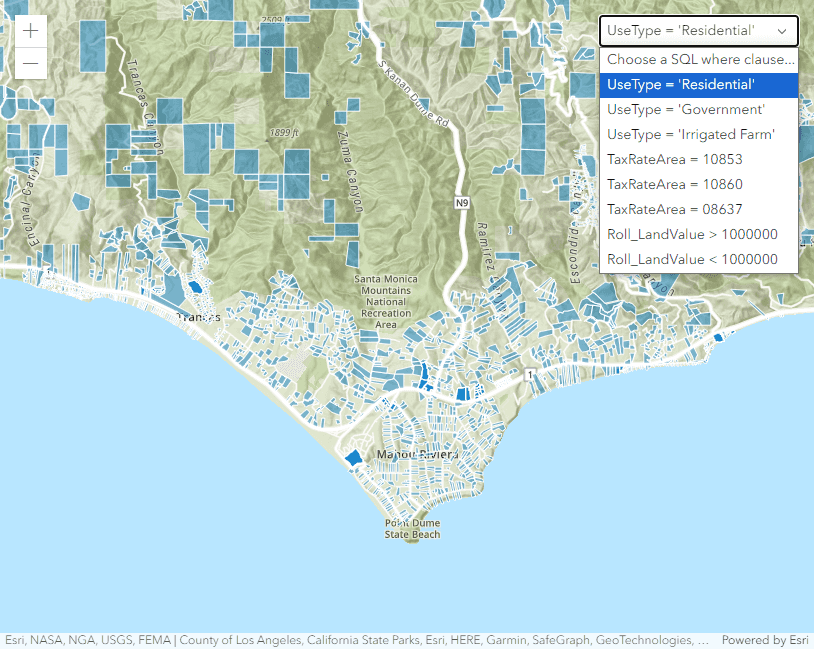Apply Roll_LandValue > 1000000 filter

(x=698, y=235)
